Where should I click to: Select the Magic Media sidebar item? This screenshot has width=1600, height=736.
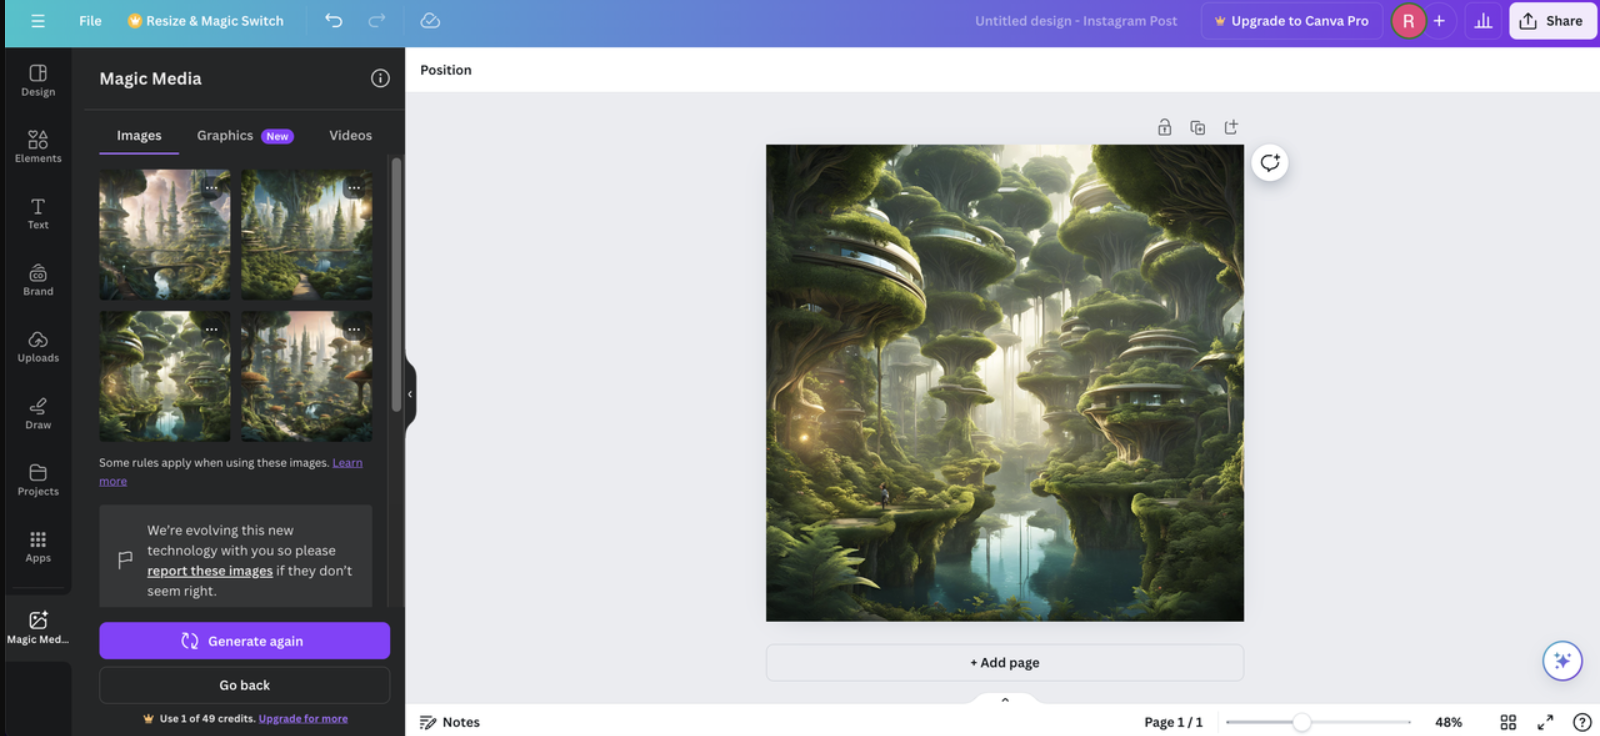tap(38, 627)
